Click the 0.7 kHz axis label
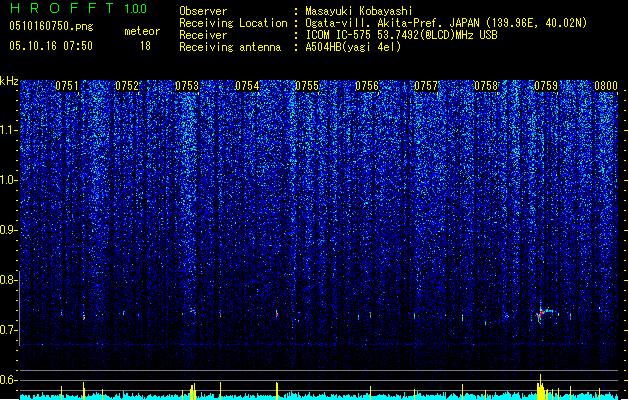The image size is (629, 400). point(9,330)
